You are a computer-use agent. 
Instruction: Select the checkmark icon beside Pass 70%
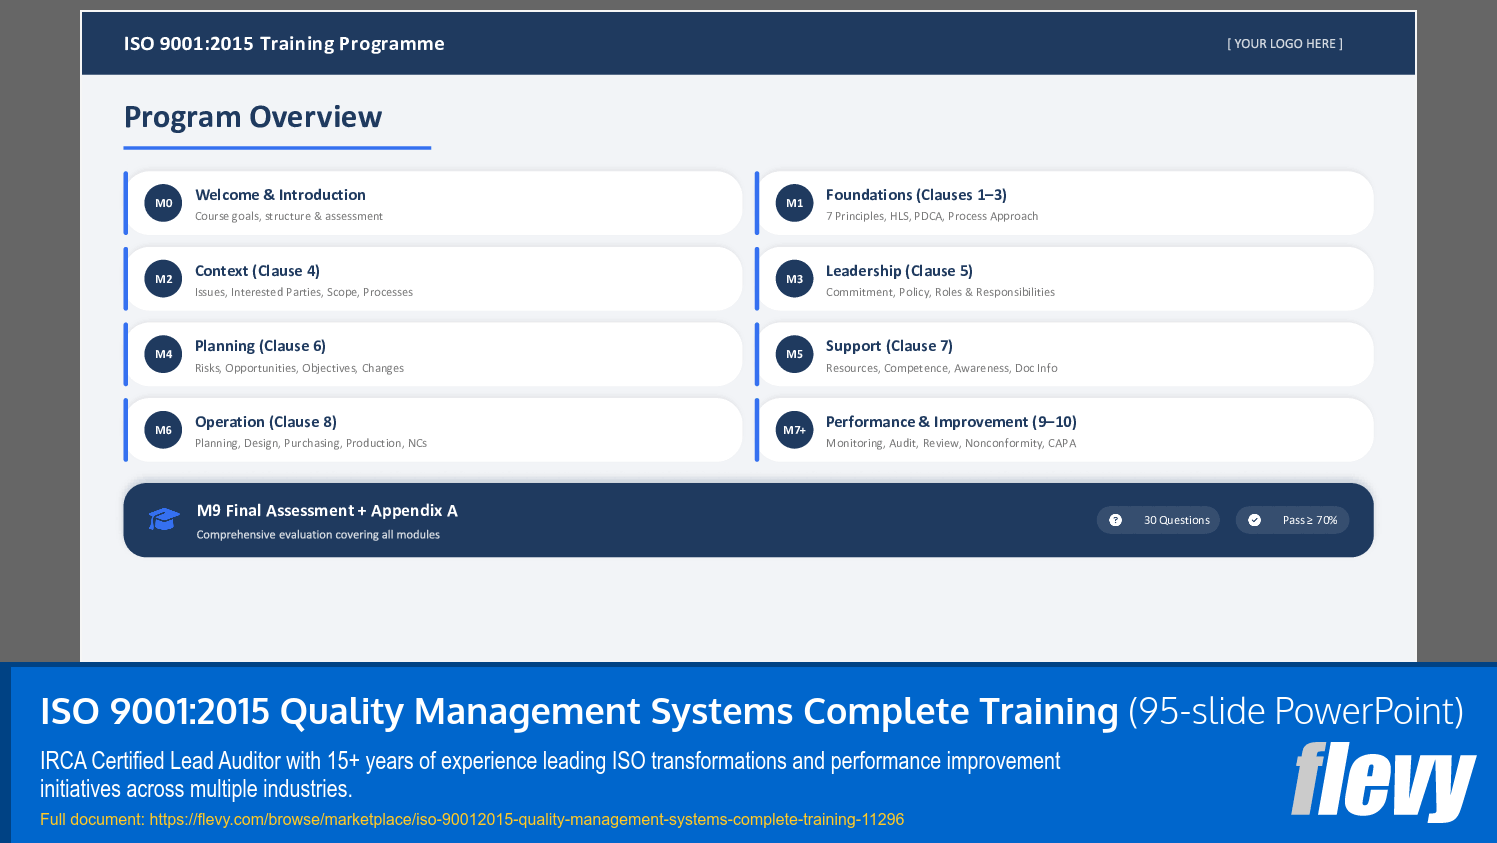point(1257,519)
